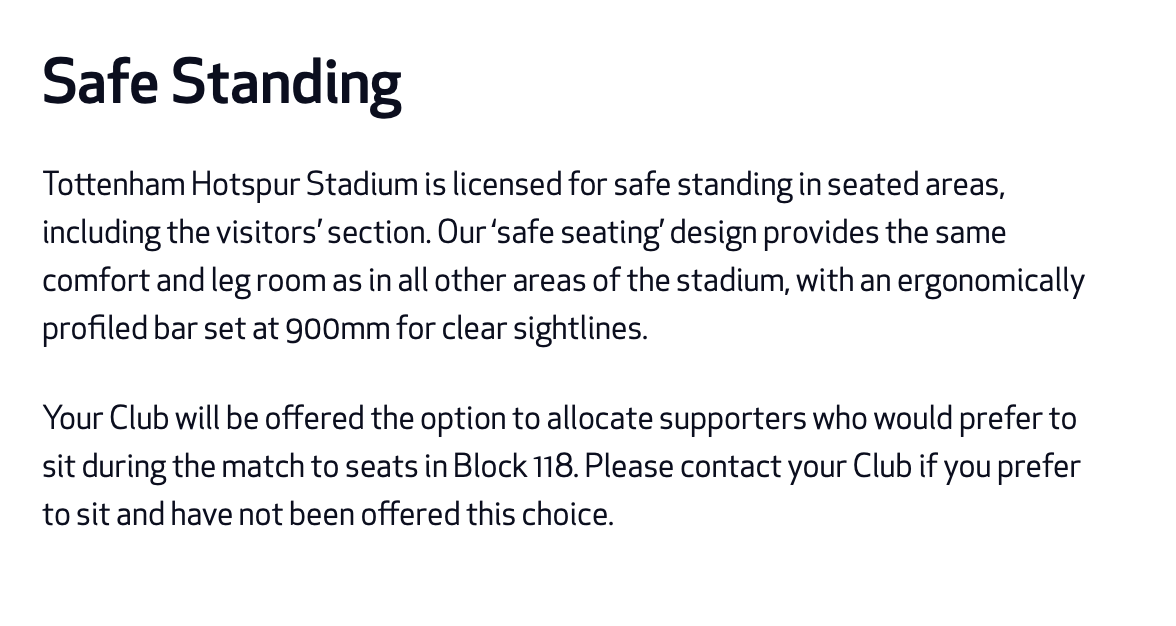Click the 'Block 118' text
This screenshot has height=626, width=1176.
click(x=513, y=466)
